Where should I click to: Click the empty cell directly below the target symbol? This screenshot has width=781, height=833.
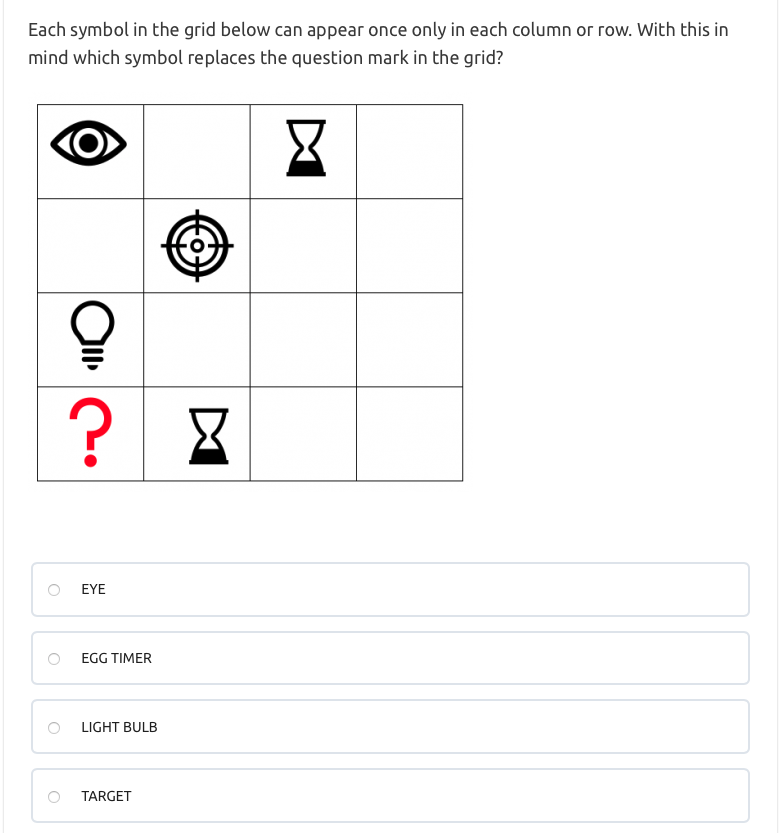pos(197,339)
